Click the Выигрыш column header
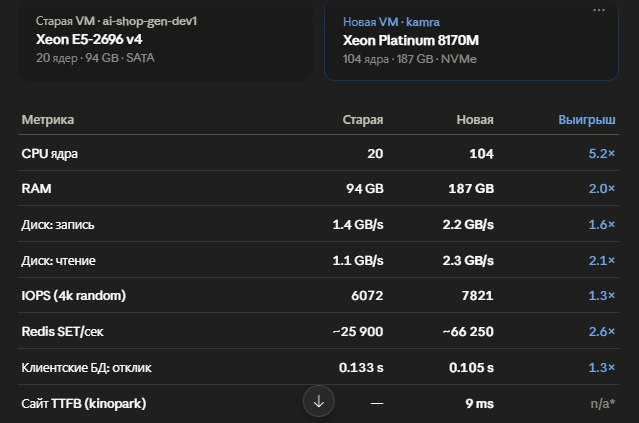Image resolution: width=639 pixels, height=423 pixels. click(x=587, y=120)
